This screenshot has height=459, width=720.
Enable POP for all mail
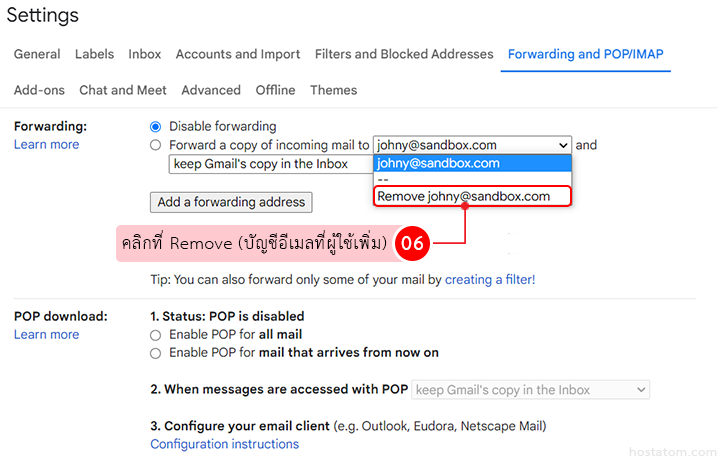click(155, 335)
